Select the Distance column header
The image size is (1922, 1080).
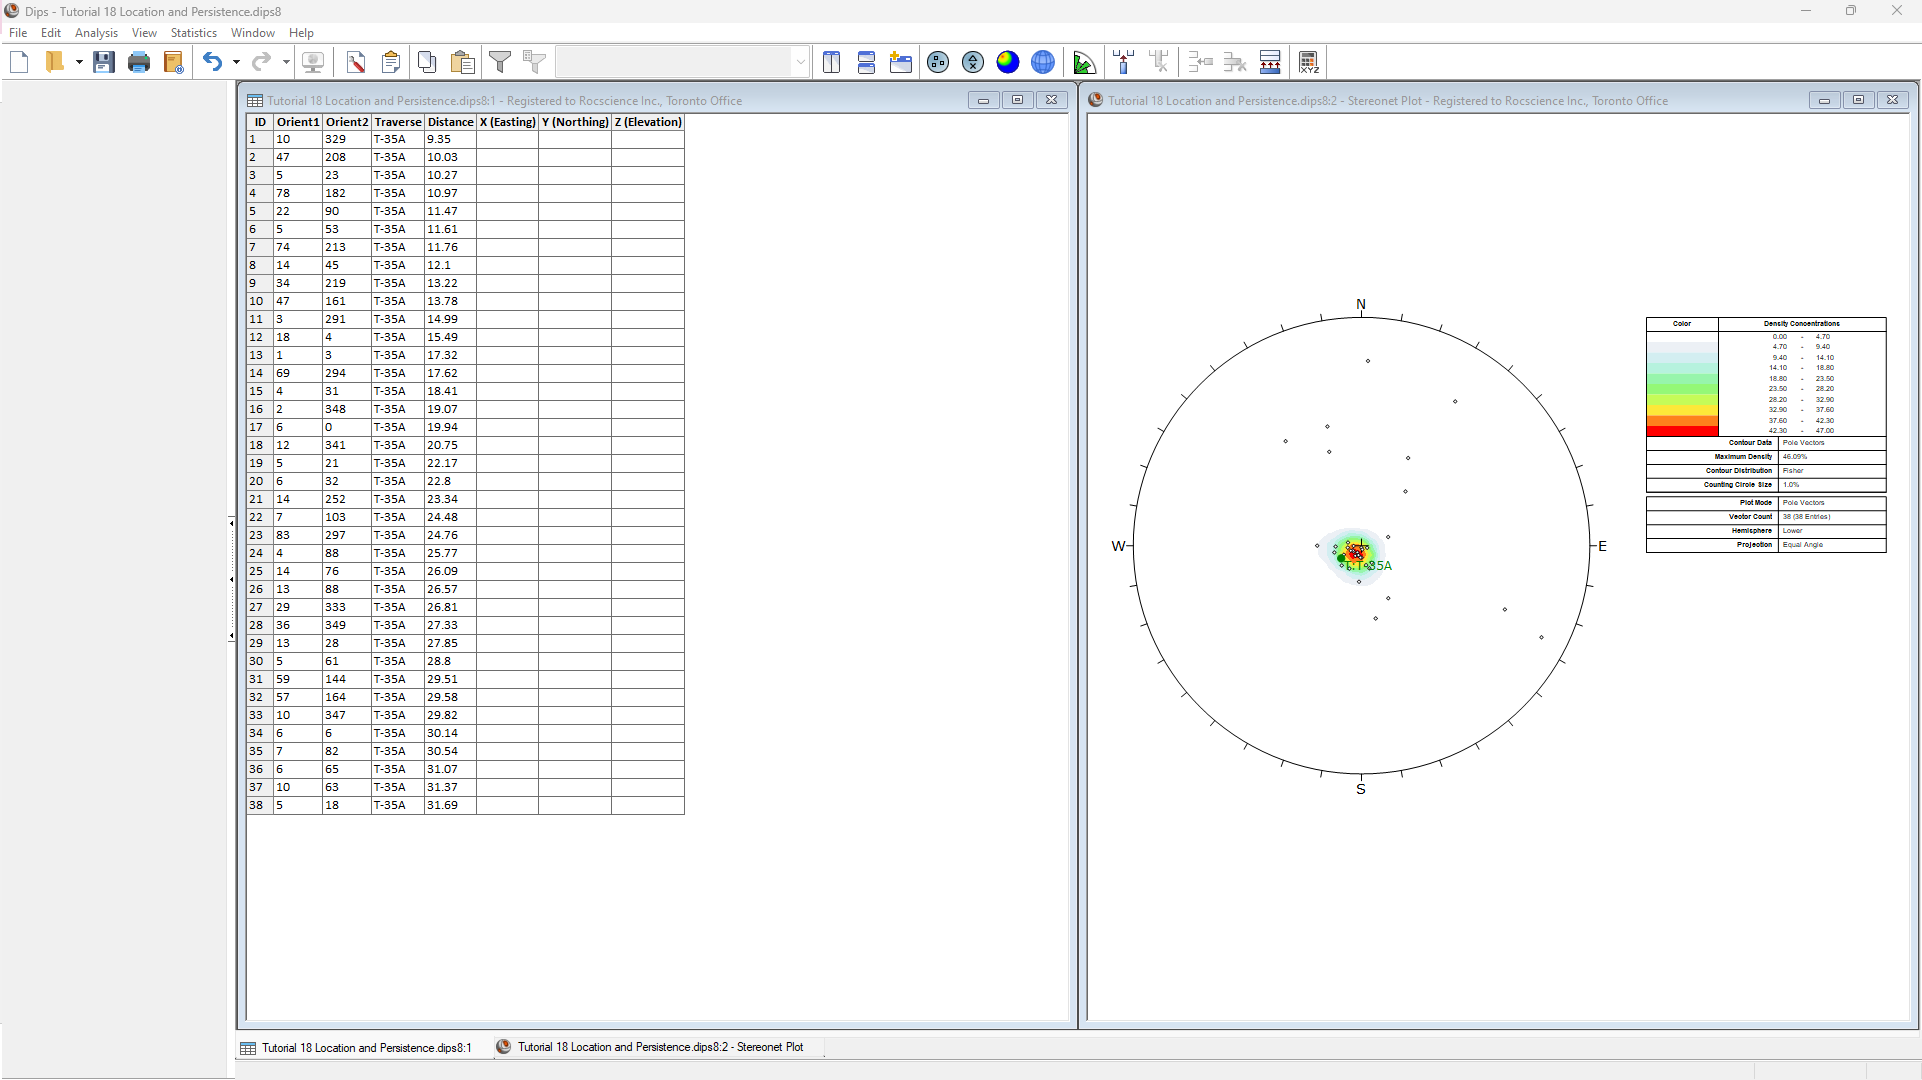[x=450, y=122]
